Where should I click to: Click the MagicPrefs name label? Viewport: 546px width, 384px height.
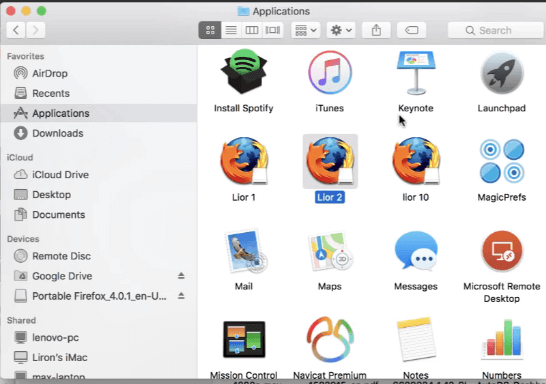(x=502, y=197)
